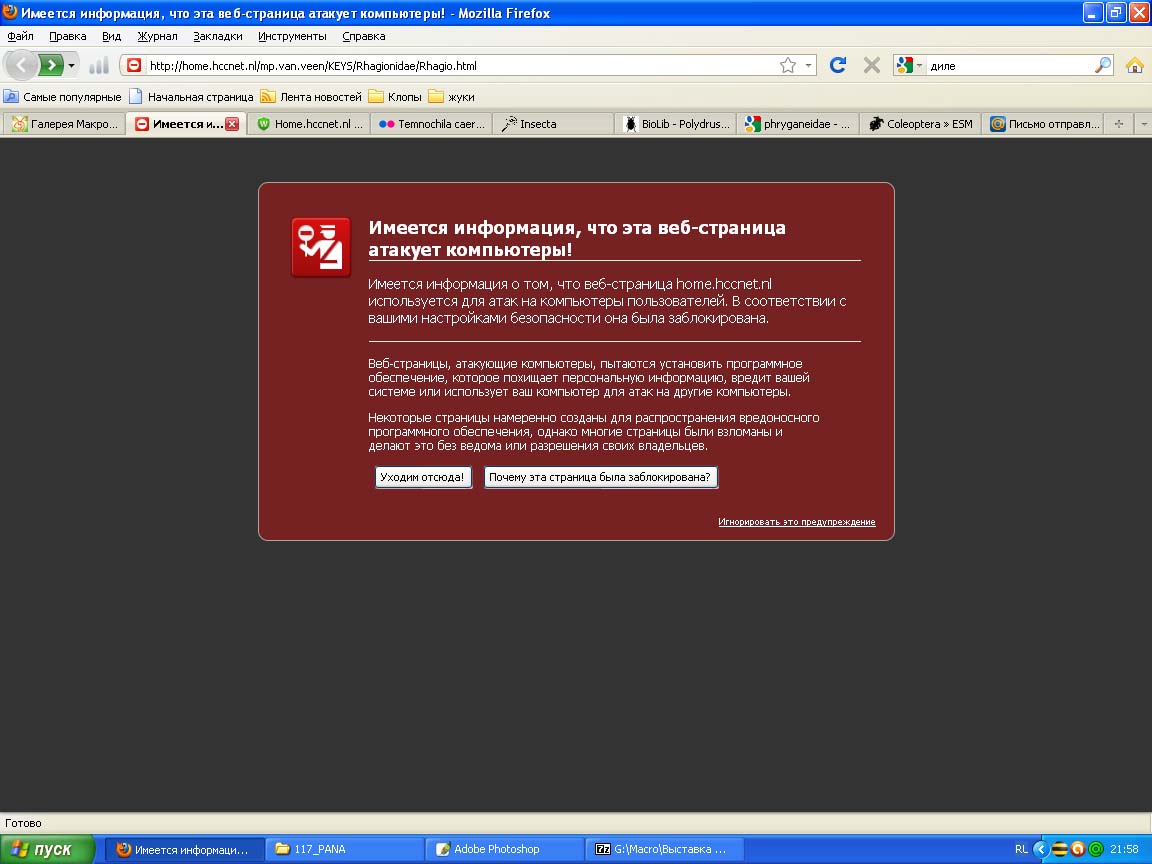
Task: Click the URL address field
Action: [460, 66]
